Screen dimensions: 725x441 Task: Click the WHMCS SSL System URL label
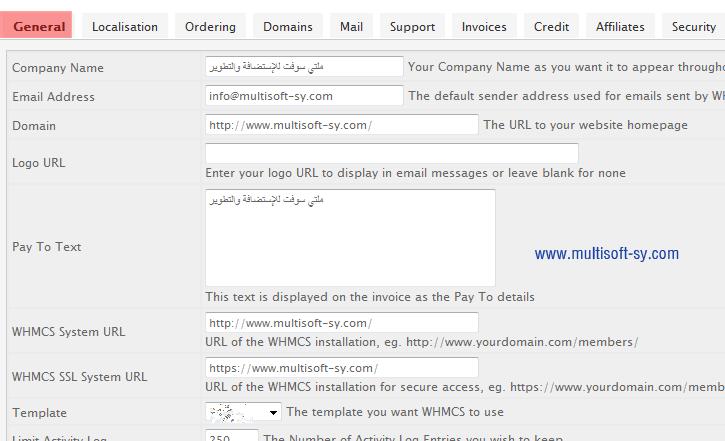80,376
